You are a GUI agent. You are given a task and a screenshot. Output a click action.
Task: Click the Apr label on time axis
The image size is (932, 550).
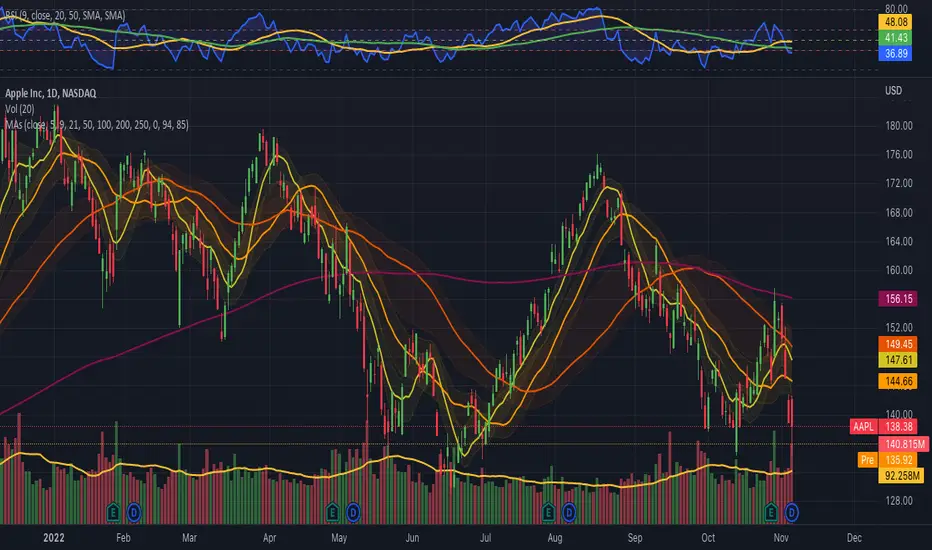pos(269,538)
